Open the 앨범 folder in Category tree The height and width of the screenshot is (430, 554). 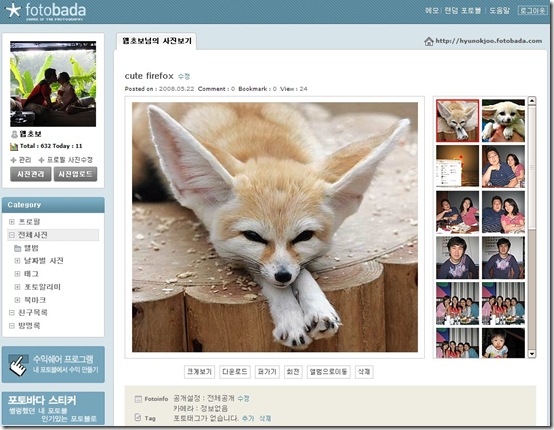(x=18, y=248)
